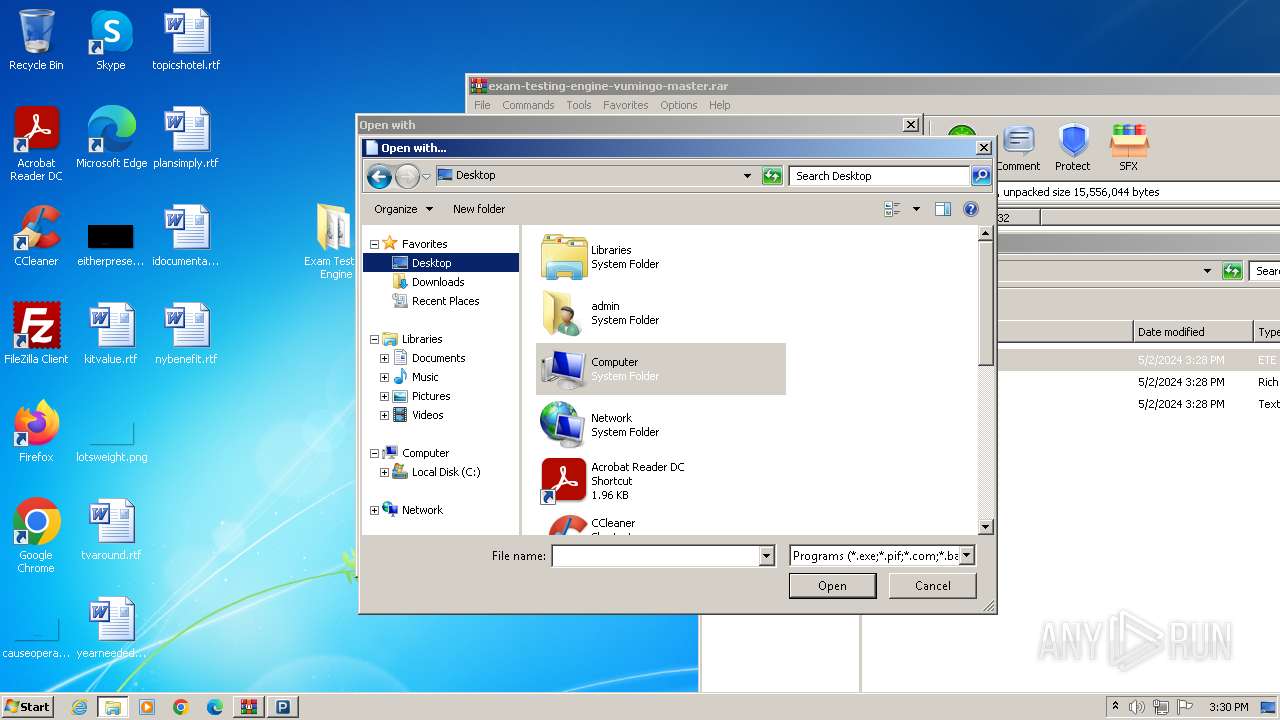Select CCleaner desktop shortcut

click(x=36, y=236)
